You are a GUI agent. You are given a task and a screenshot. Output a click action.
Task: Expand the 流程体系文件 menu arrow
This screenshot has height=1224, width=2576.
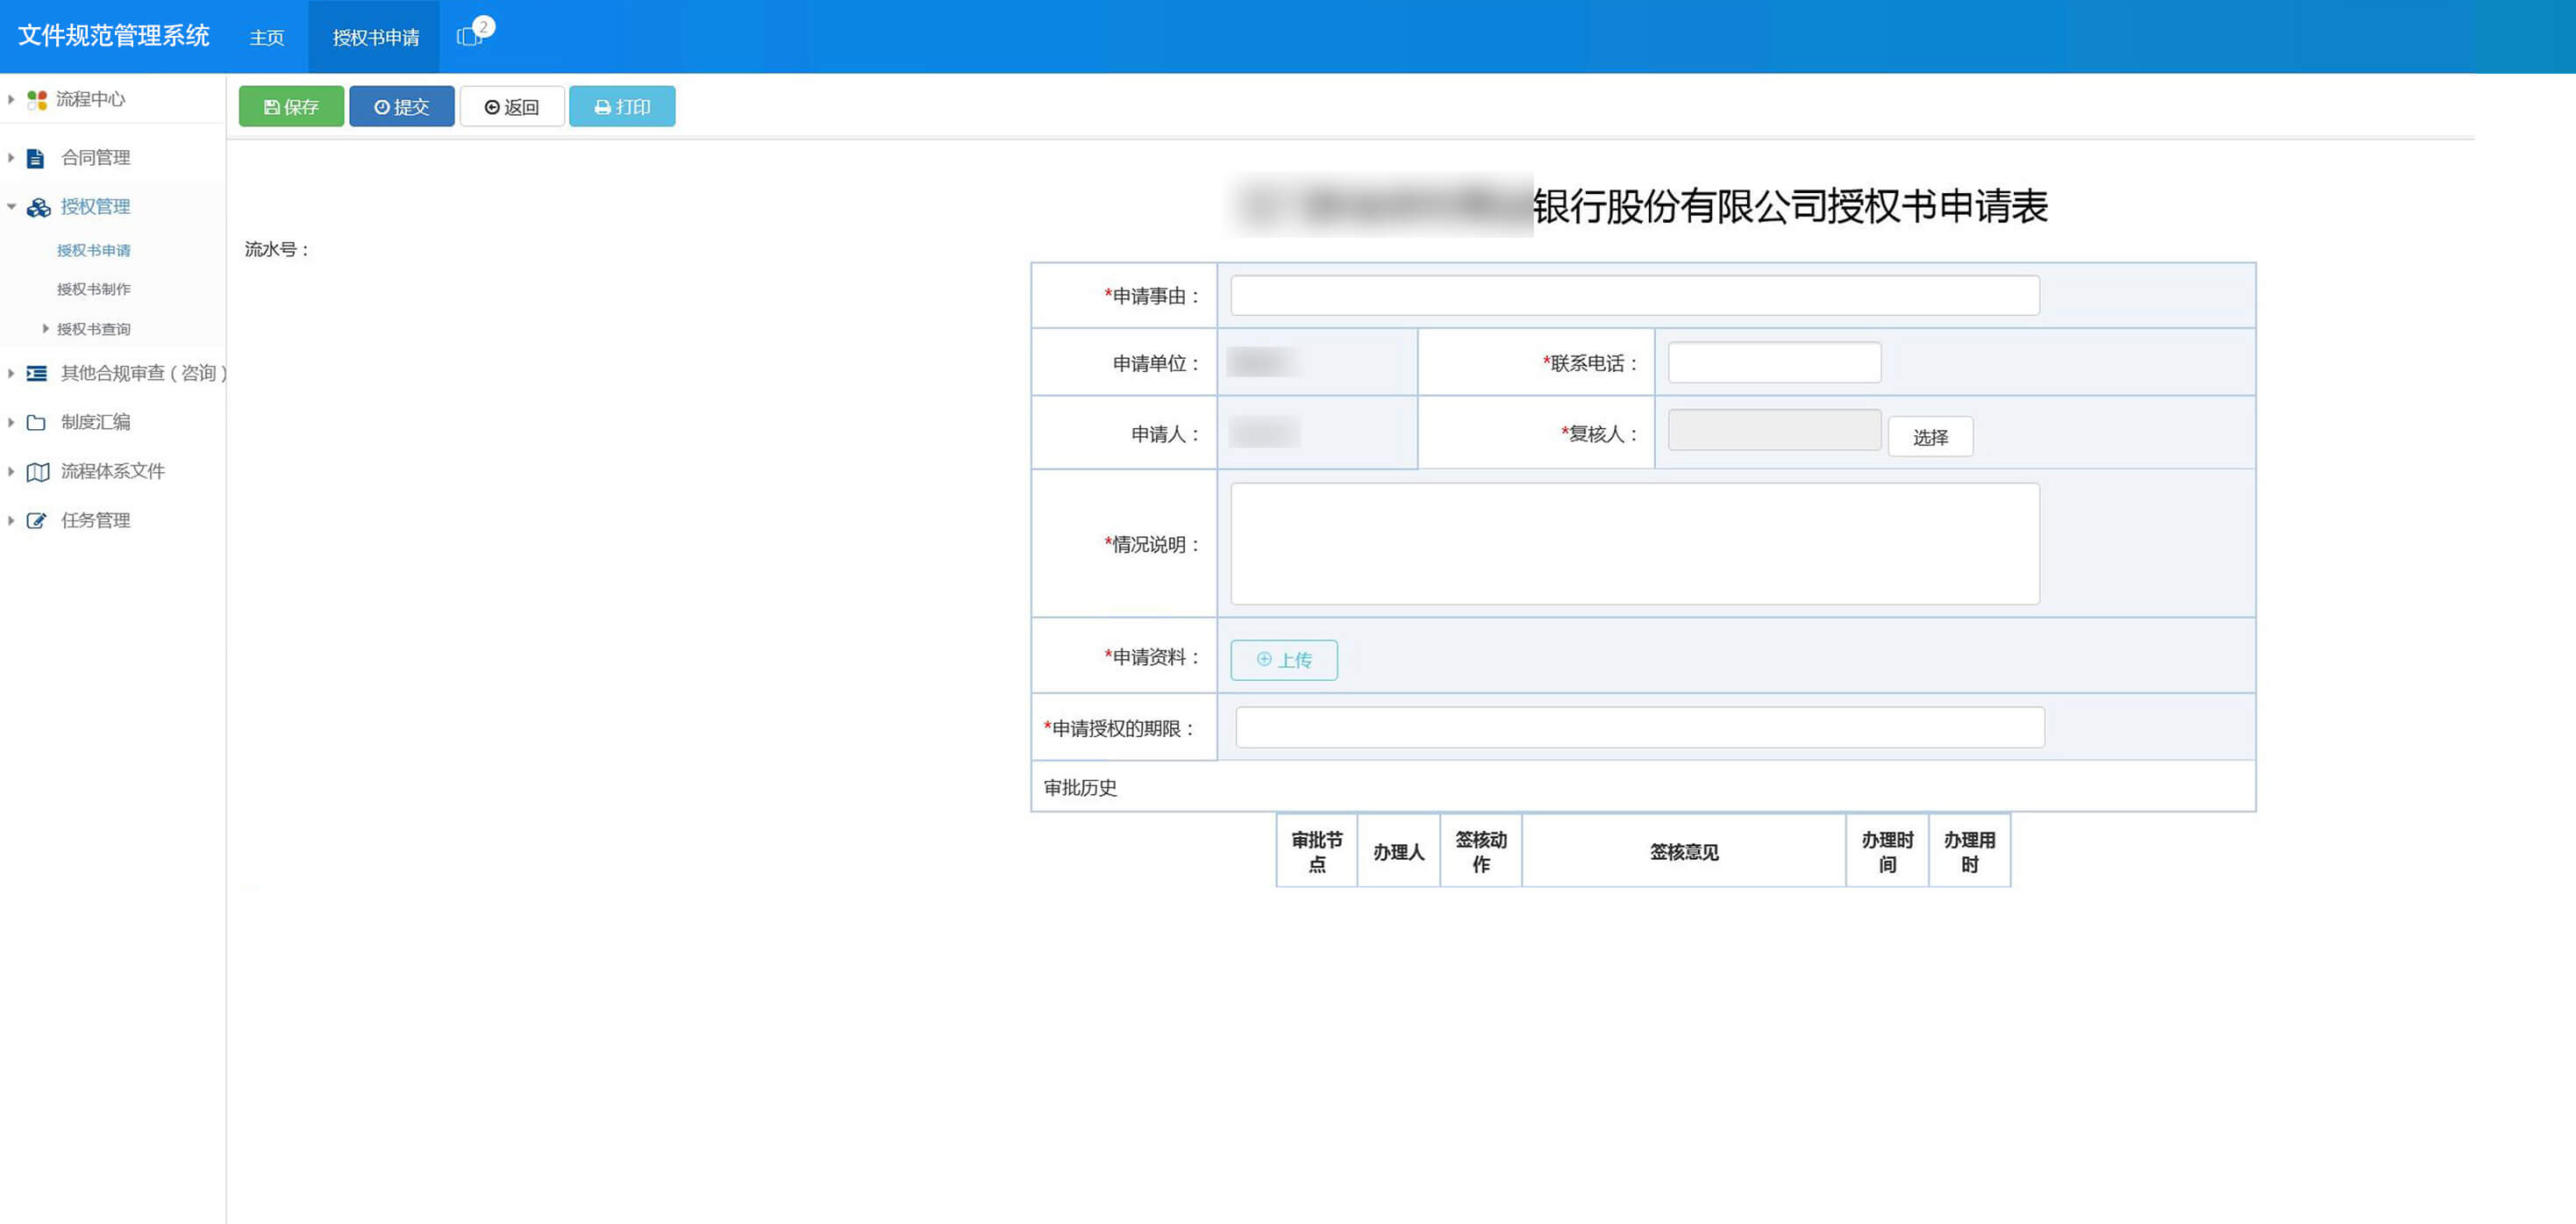coord(11,471)
